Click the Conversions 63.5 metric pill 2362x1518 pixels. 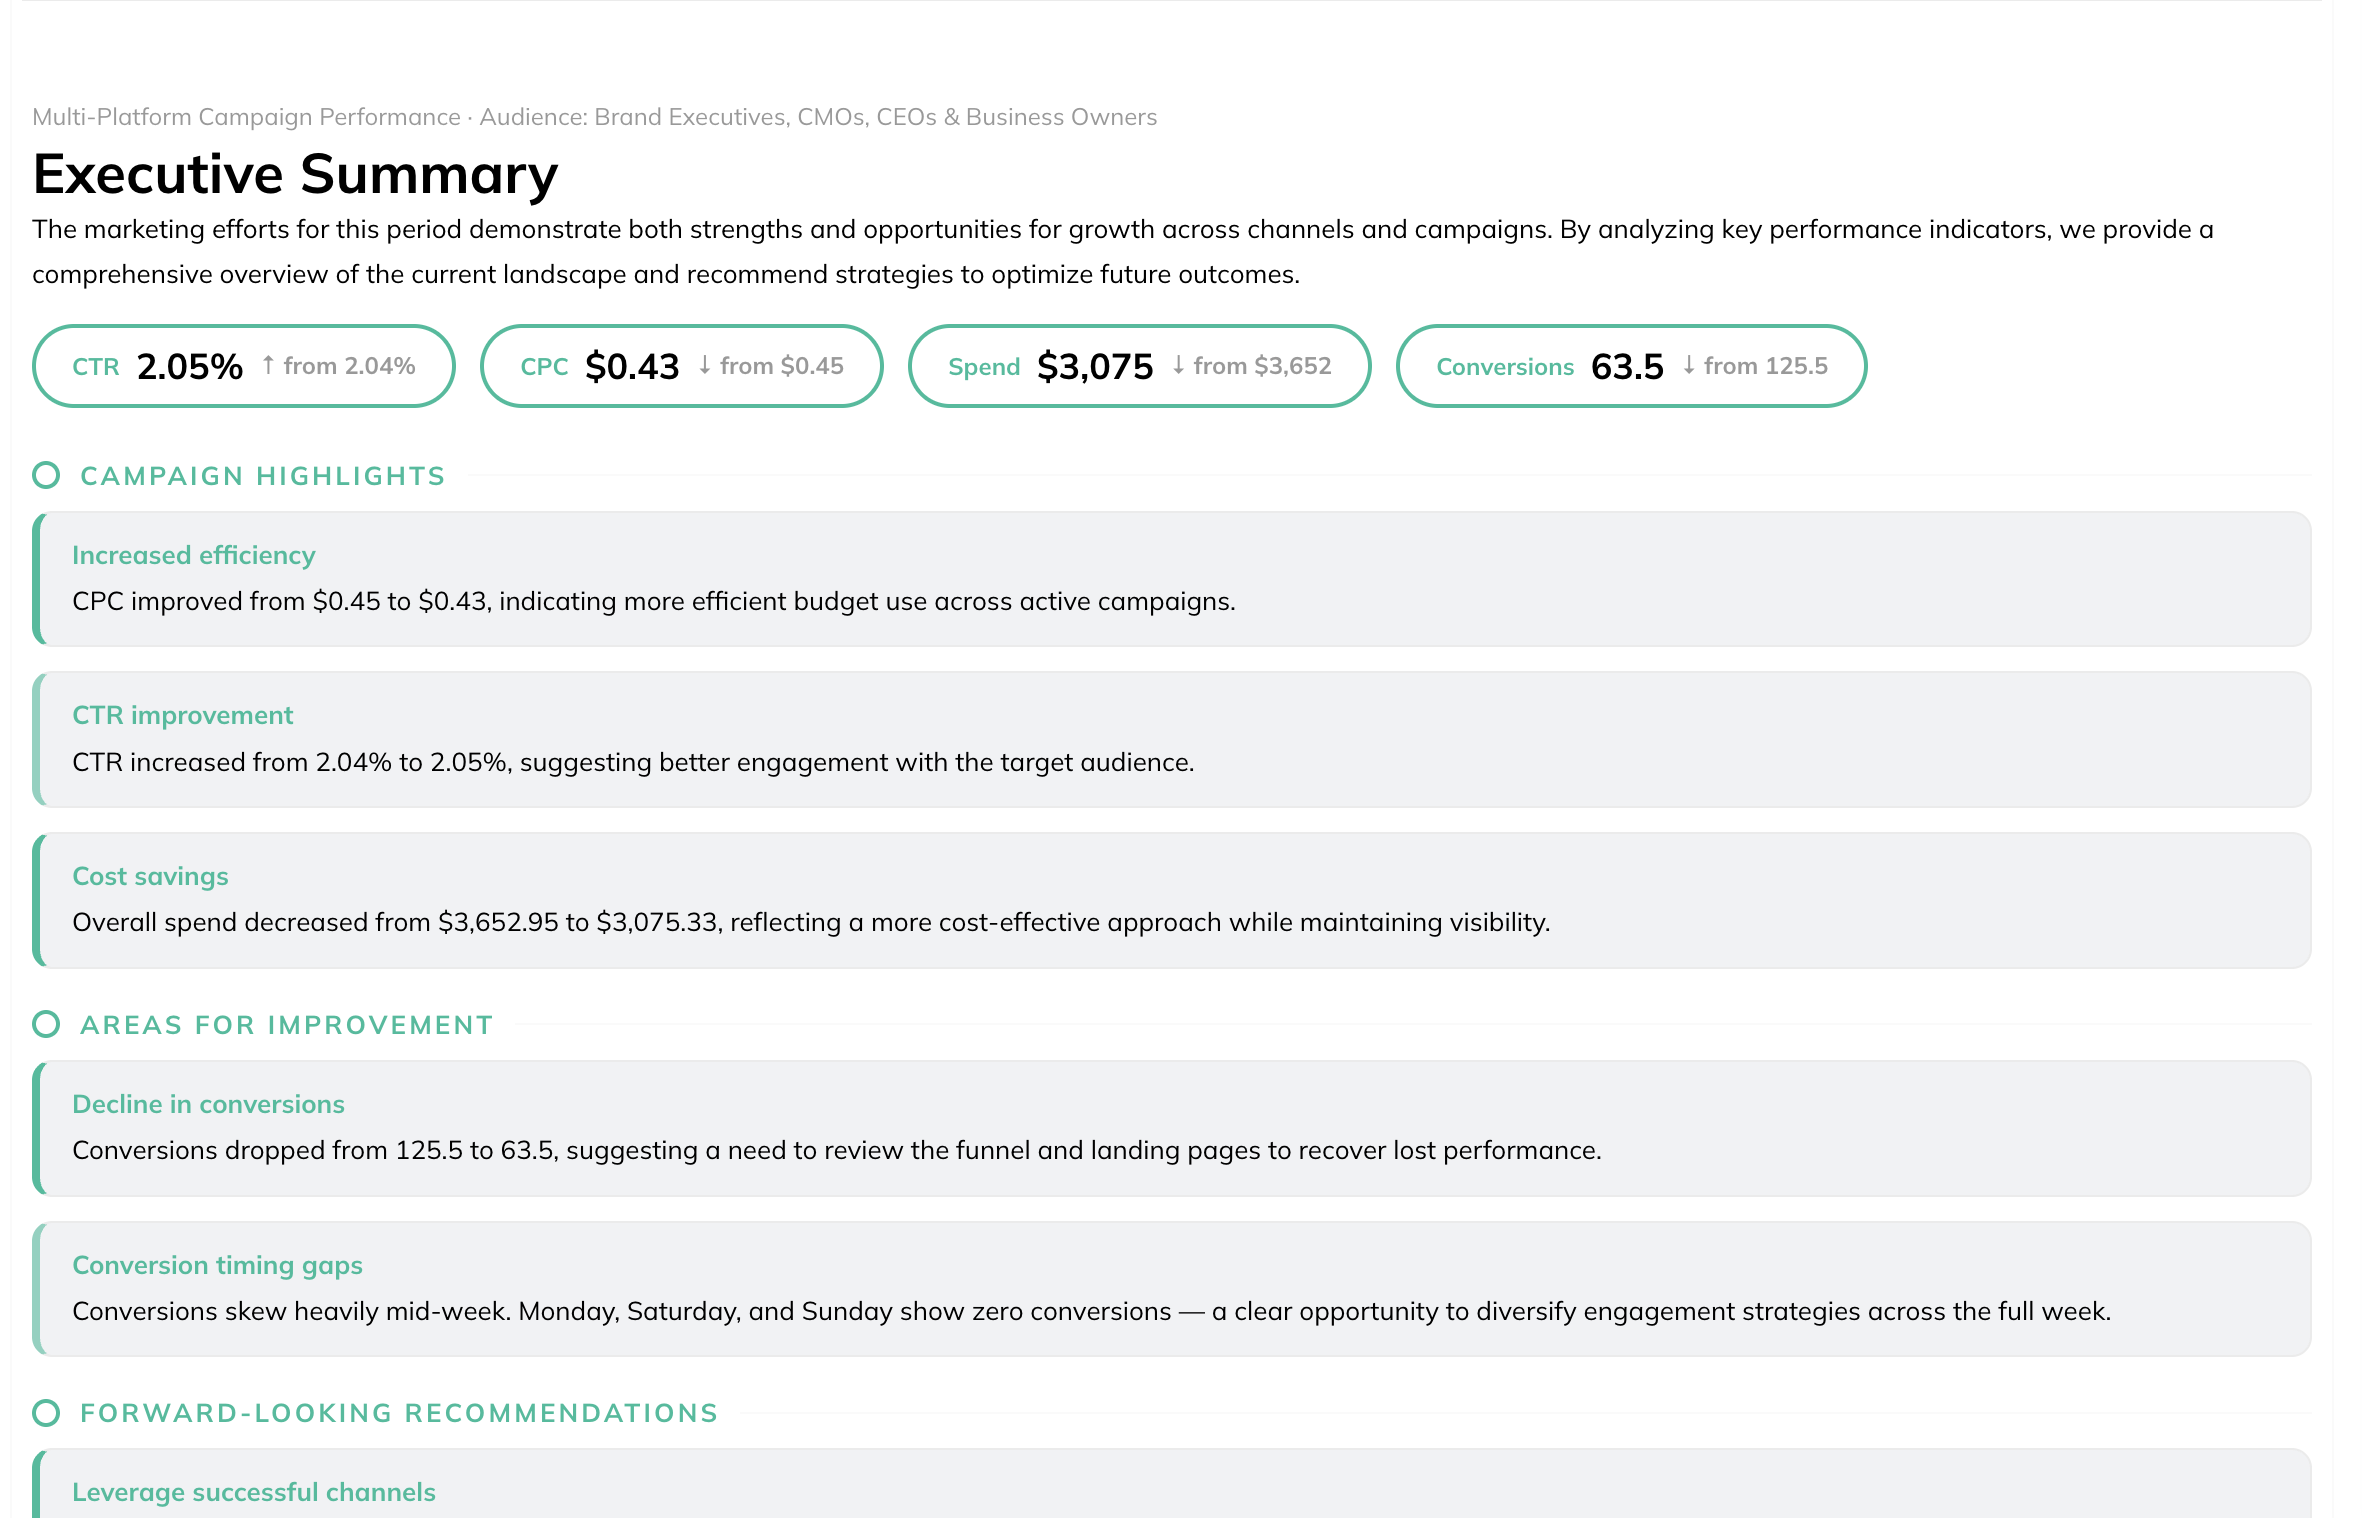click(1631, 366)
